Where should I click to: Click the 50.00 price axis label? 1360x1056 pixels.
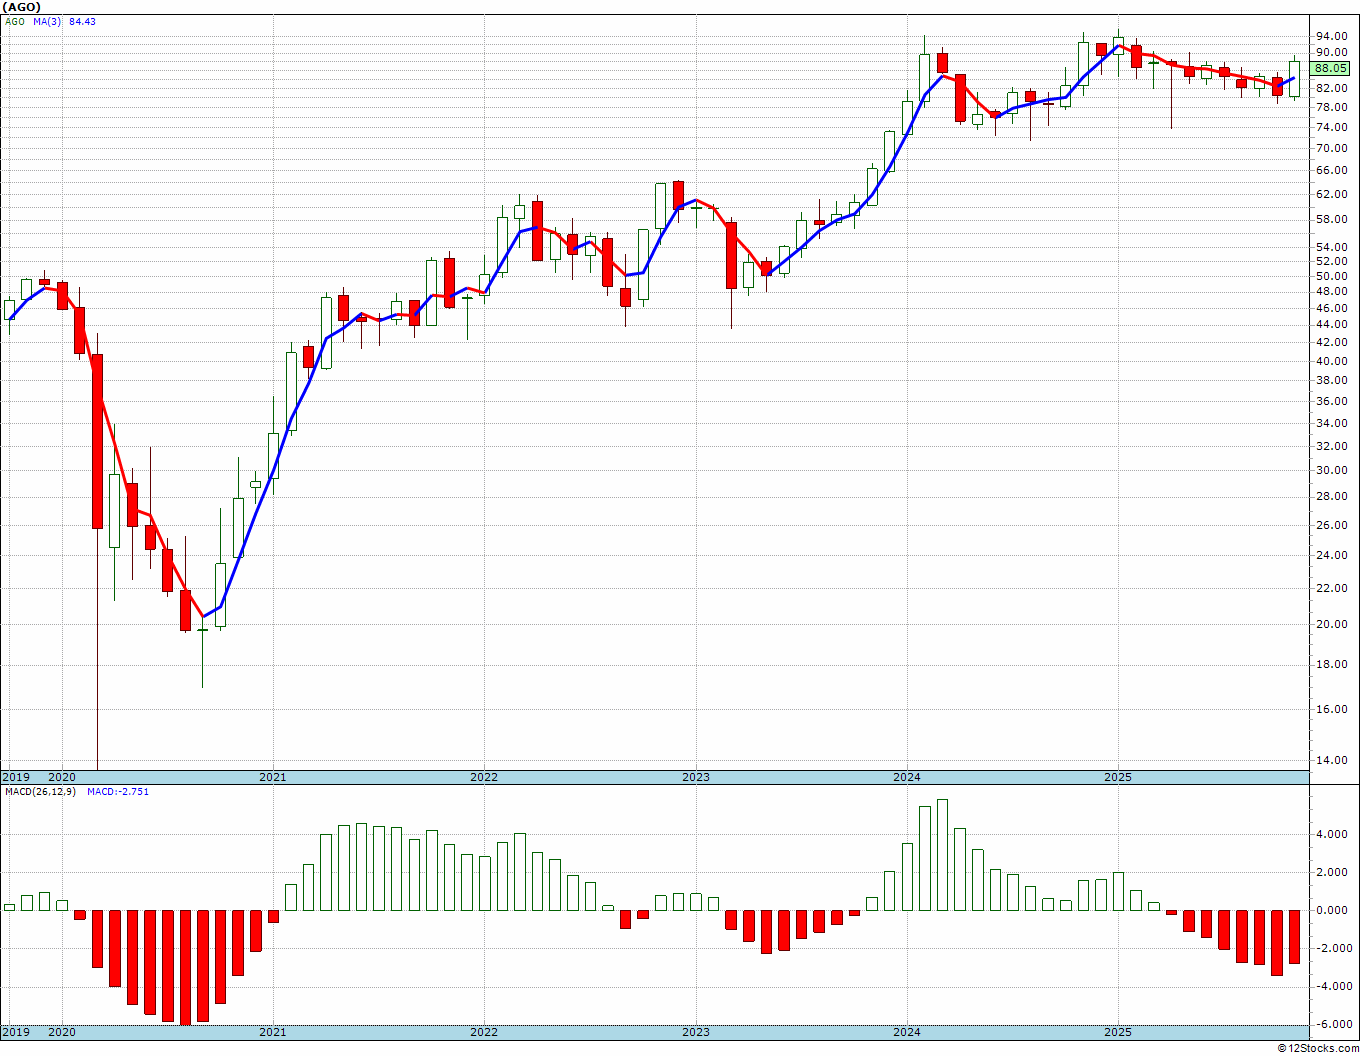[x=1331, y=276]
